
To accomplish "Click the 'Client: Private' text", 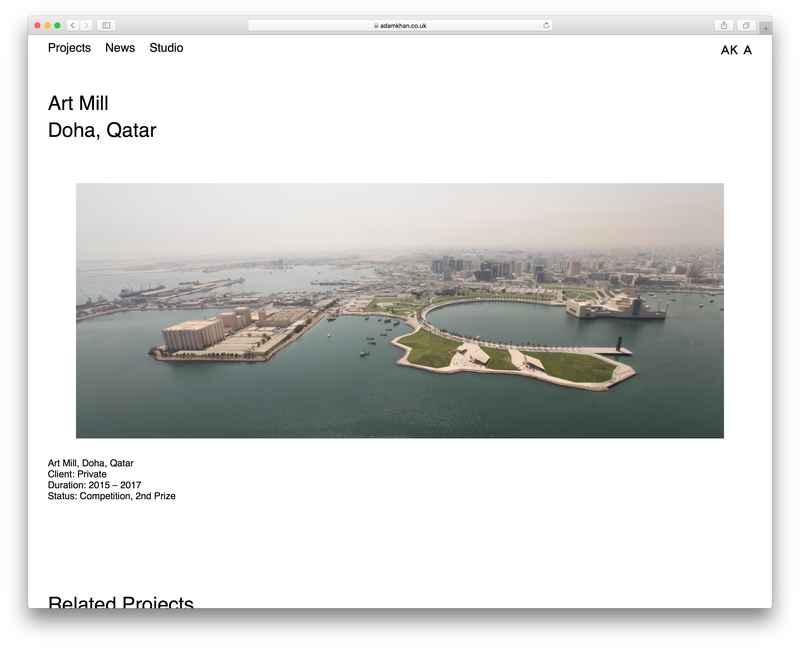I will click(77, 474).
